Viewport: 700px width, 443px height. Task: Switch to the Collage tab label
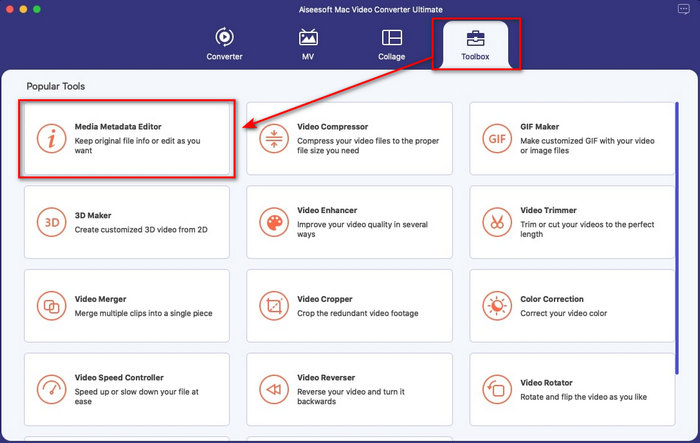(392, 57)
